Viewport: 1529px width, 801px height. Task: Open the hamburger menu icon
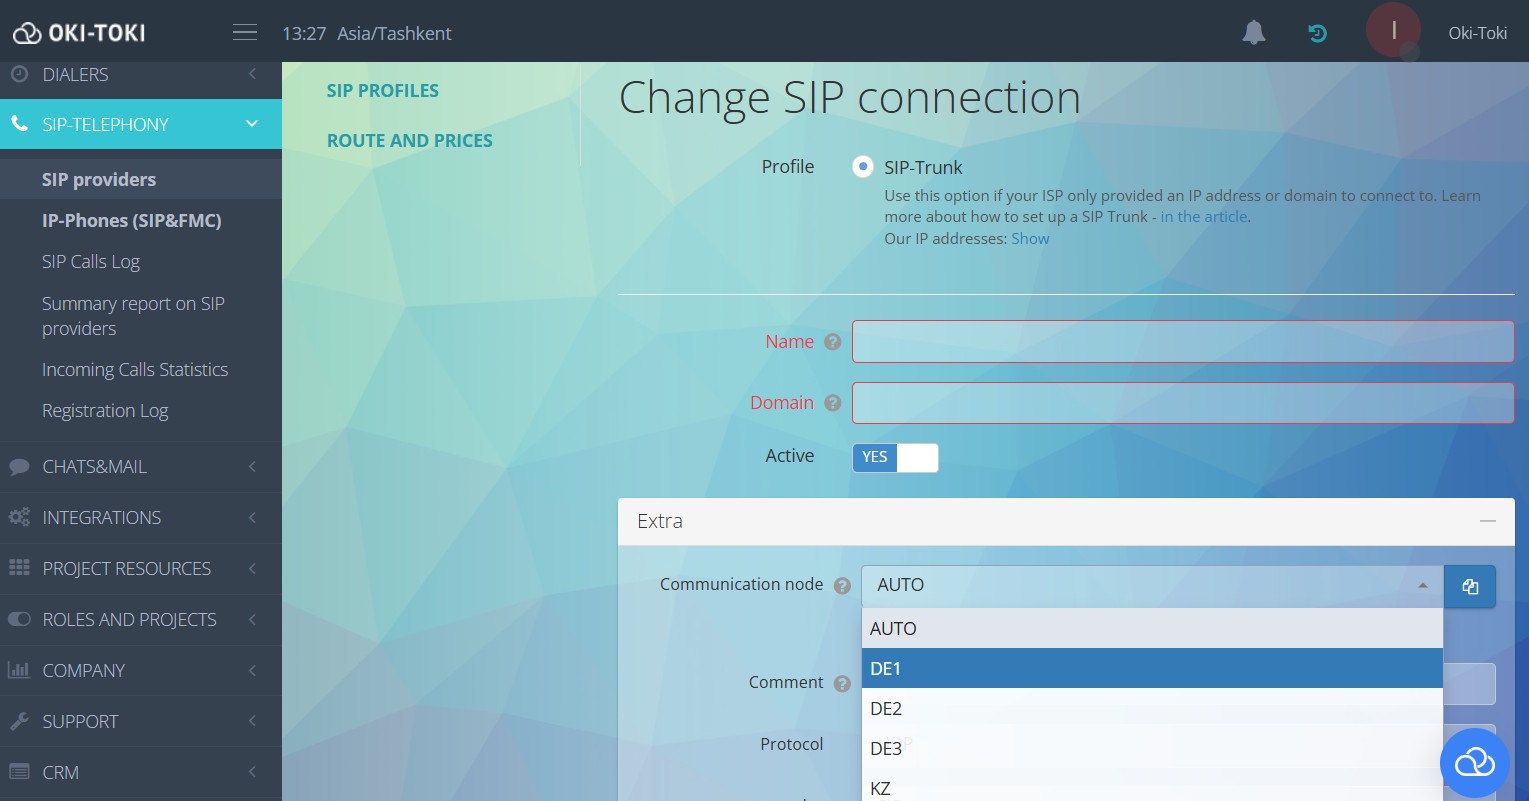(245, 33)
